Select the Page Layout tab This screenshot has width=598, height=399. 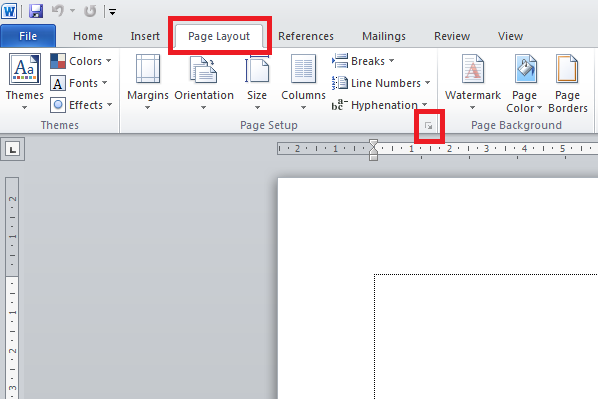[219, 36]
